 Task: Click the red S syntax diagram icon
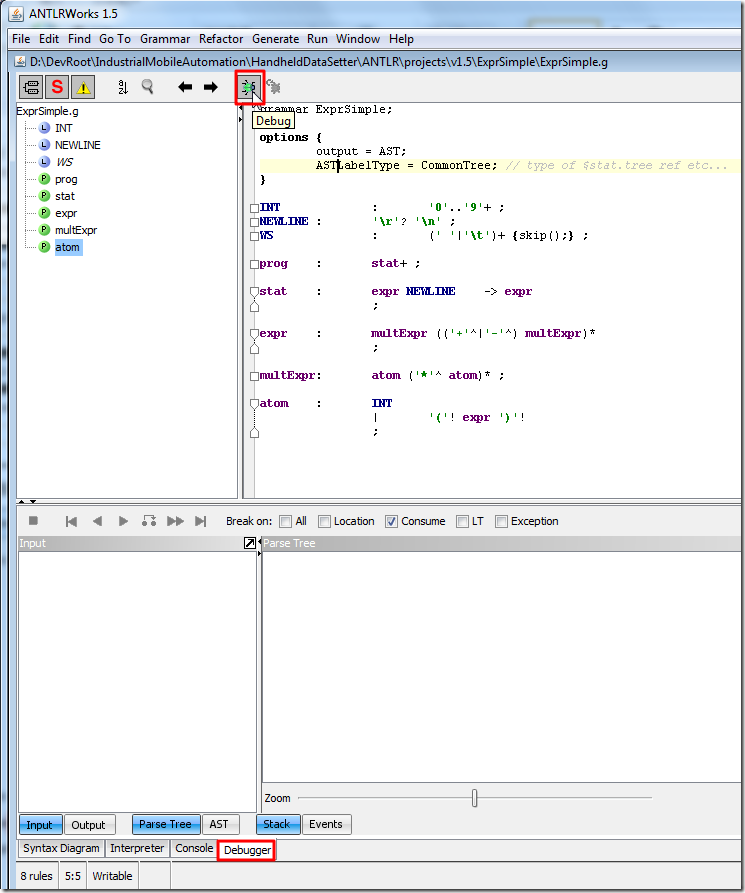click(x=57, y=88)
